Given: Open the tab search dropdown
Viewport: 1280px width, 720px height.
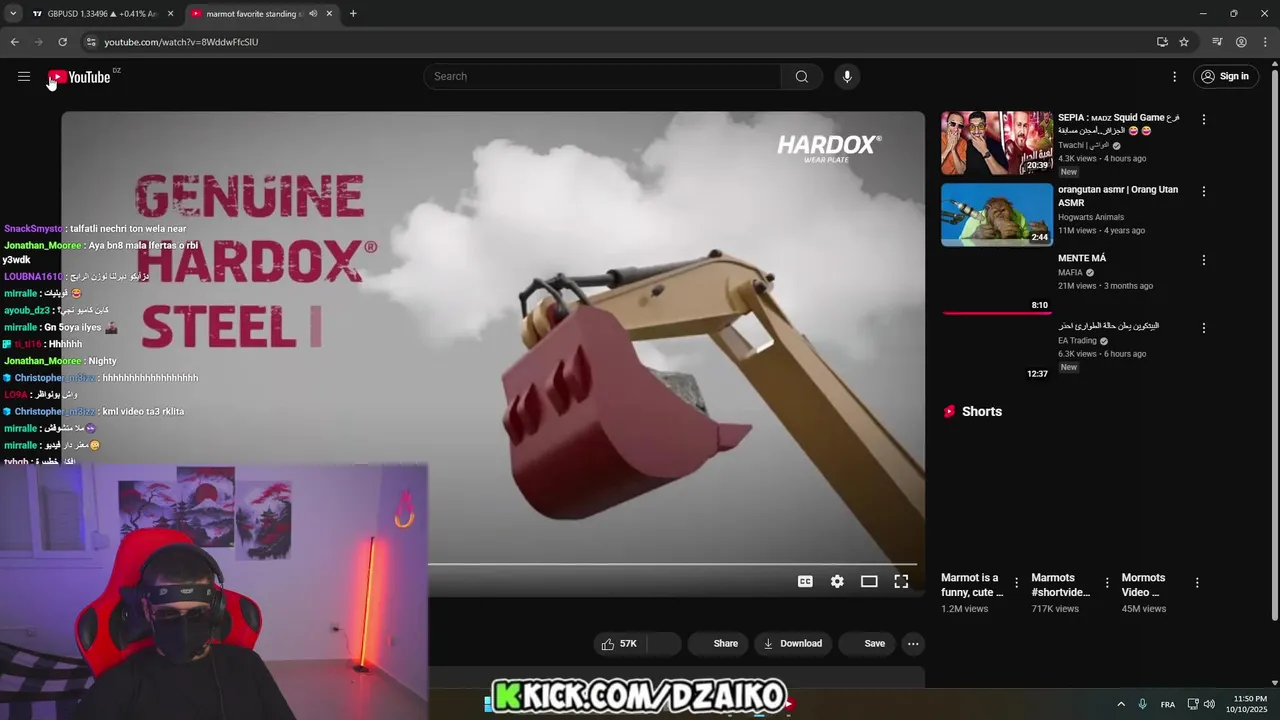Looking at the screenshot, I should click(13, 14).
